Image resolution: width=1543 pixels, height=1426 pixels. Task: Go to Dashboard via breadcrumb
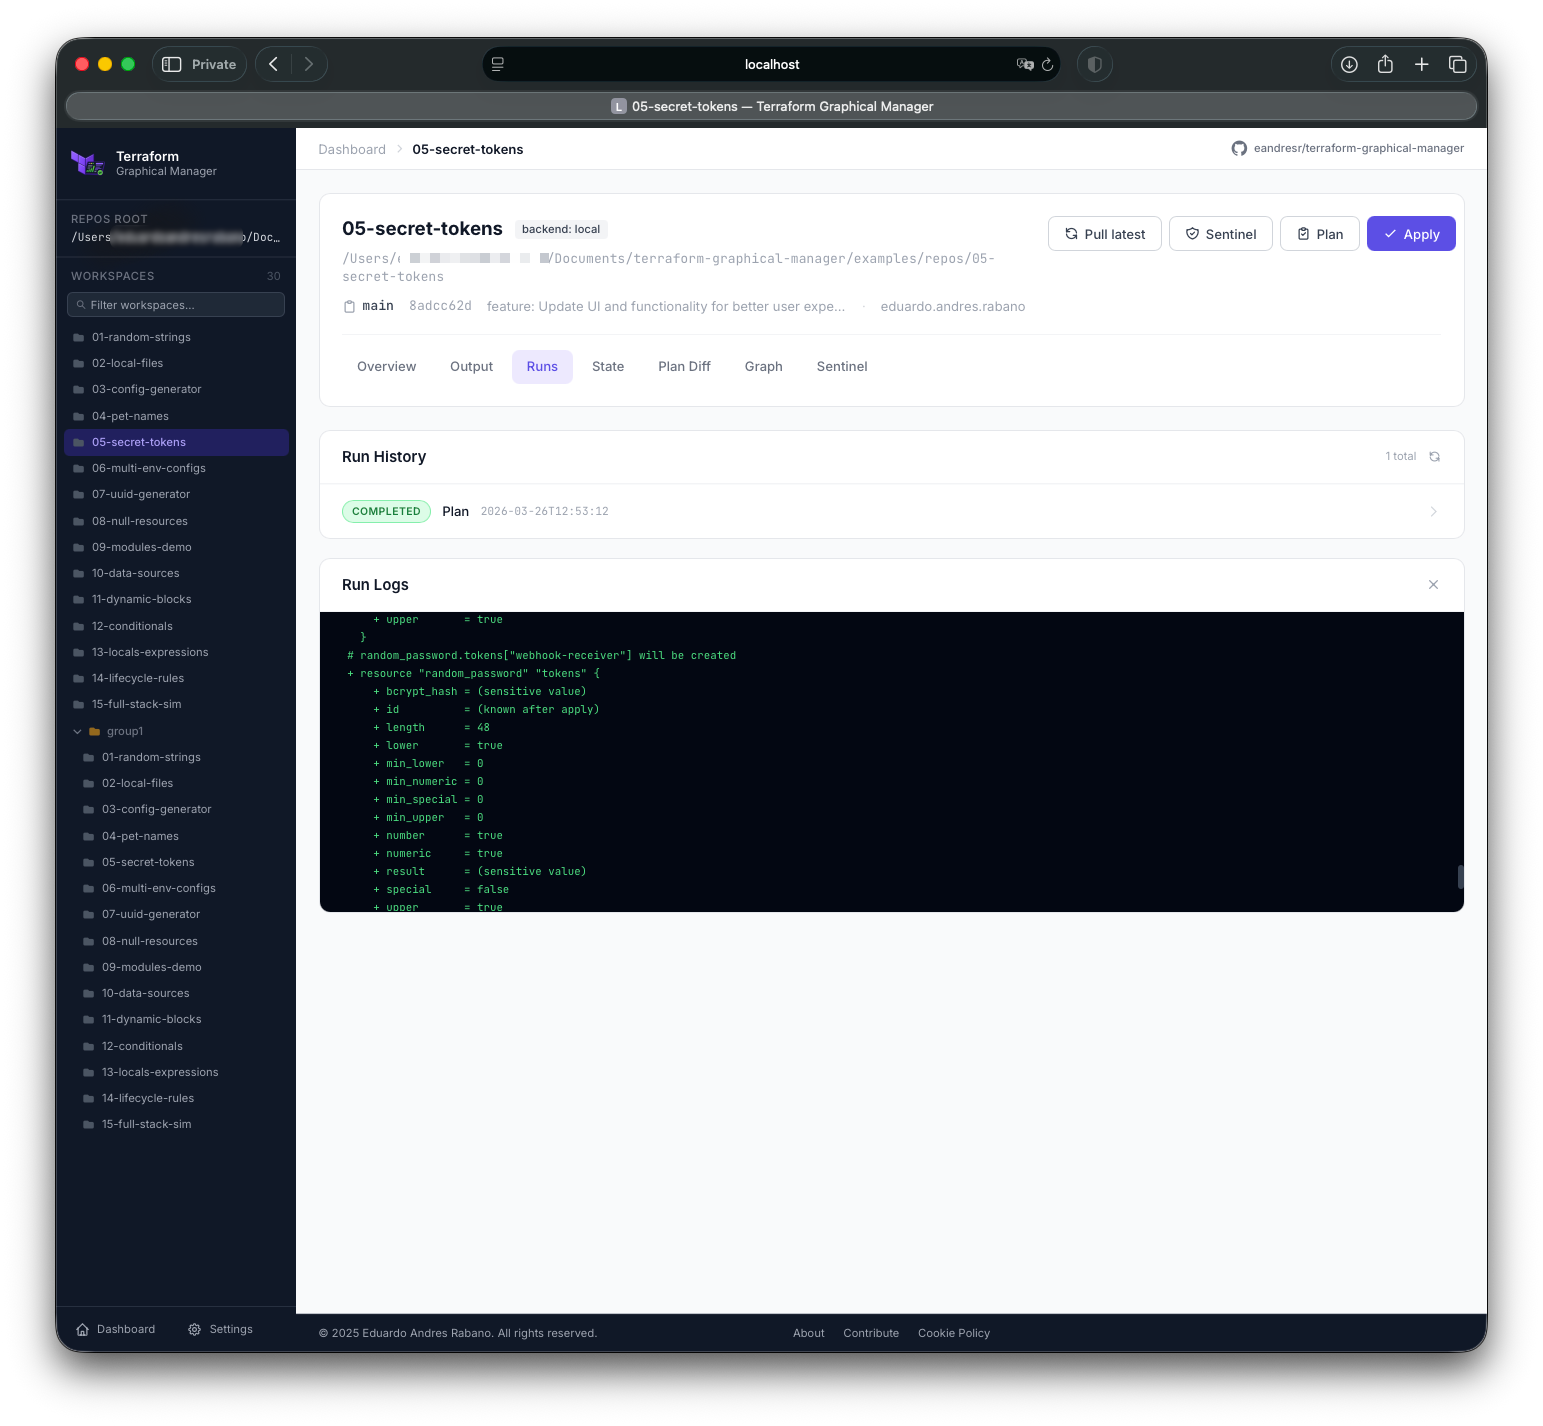pos(352,150)
